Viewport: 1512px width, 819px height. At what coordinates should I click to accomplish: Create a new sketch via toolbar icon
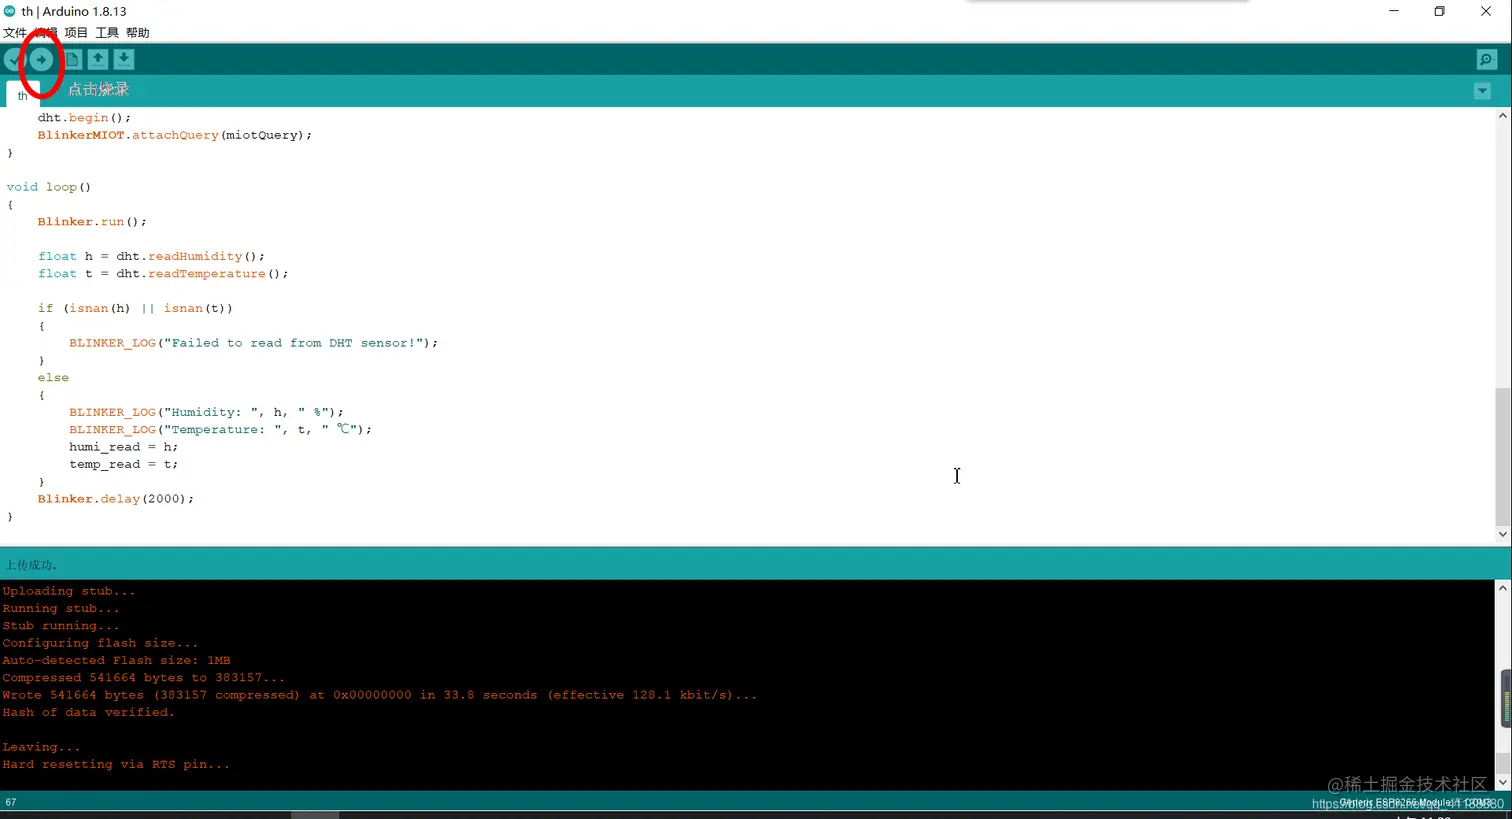pos(72,60)
